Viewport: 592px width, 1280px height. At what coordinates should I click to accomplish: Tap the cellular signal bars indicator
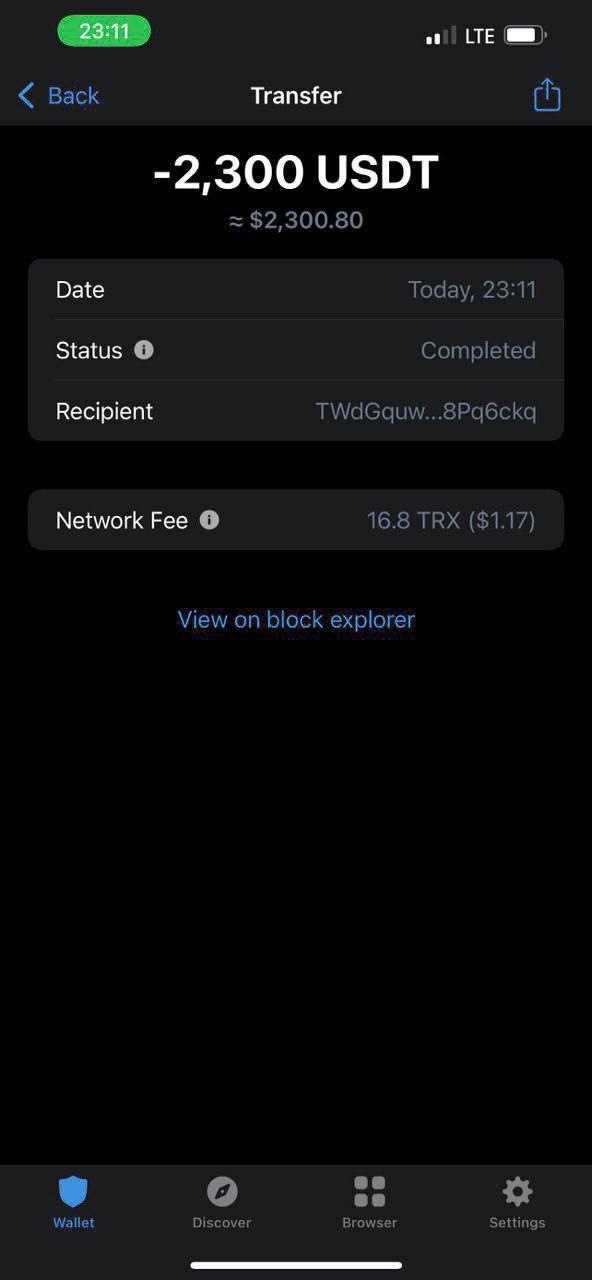coord(440,36)
